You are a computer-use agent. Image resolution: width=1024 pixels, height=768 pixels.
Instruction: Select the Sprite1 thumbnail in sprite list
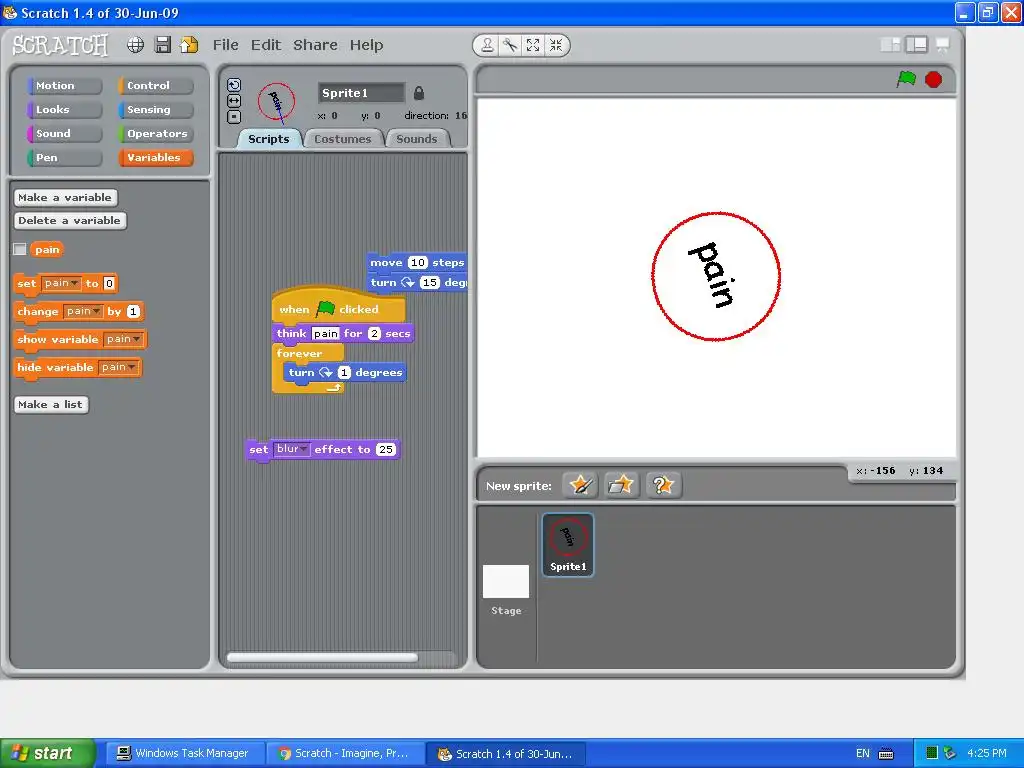(x=568, y=545)
